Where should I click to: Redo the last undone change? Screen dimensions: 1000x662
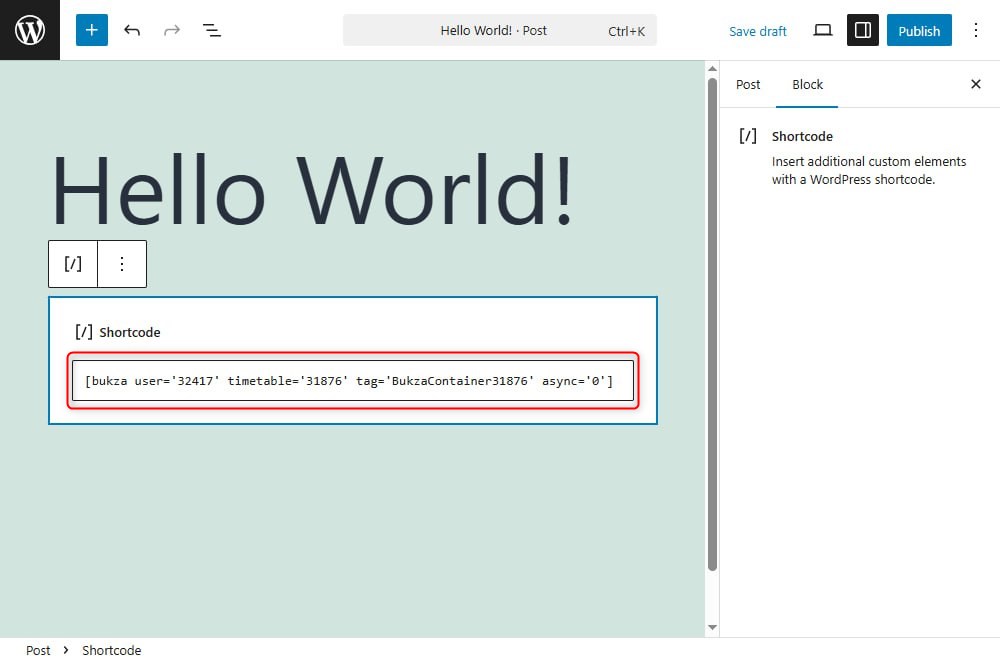(x=172, y=30)
